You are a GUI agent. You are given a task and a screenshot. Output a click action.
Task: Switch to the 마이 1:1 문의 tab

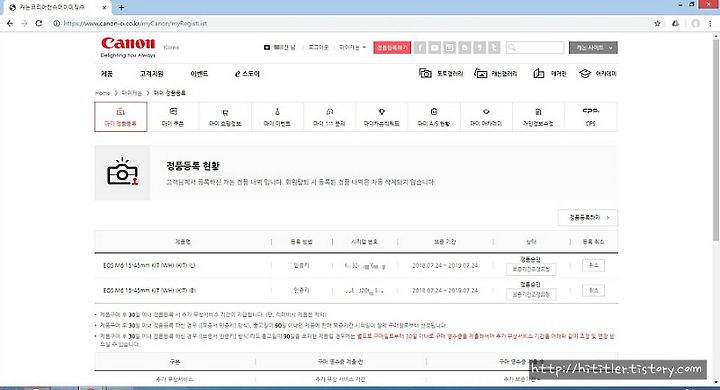(329, 117)
